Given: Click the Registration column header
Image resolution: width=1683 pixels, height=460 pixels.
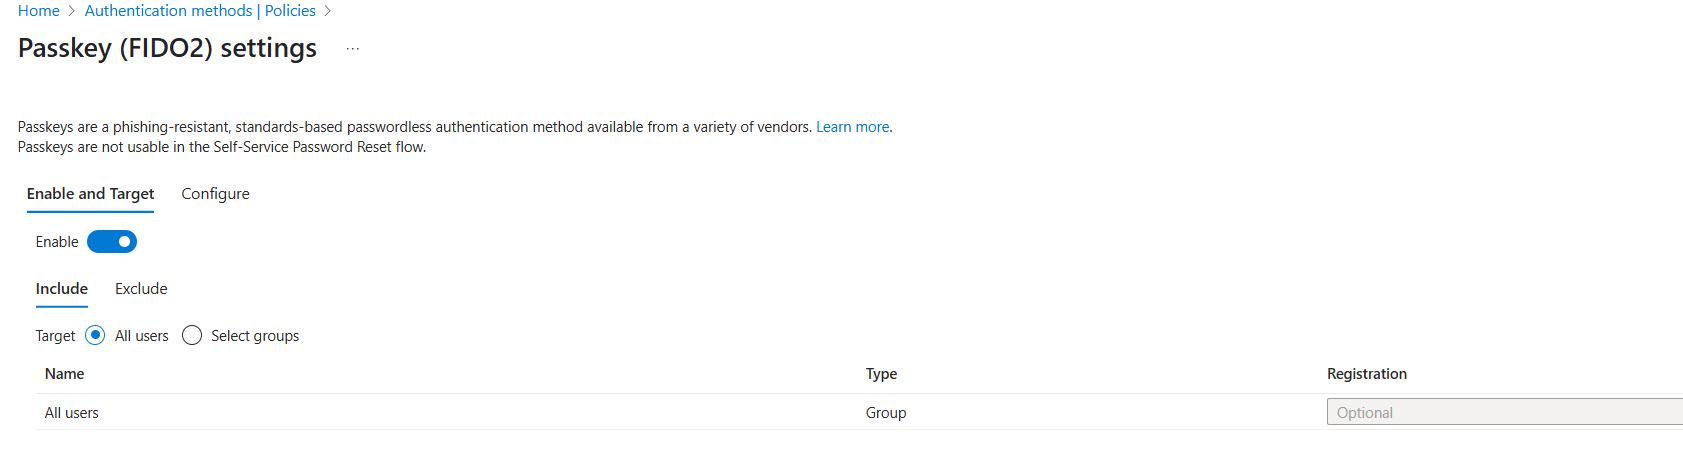Looking at the screenshot, I should click(1367, 374).
